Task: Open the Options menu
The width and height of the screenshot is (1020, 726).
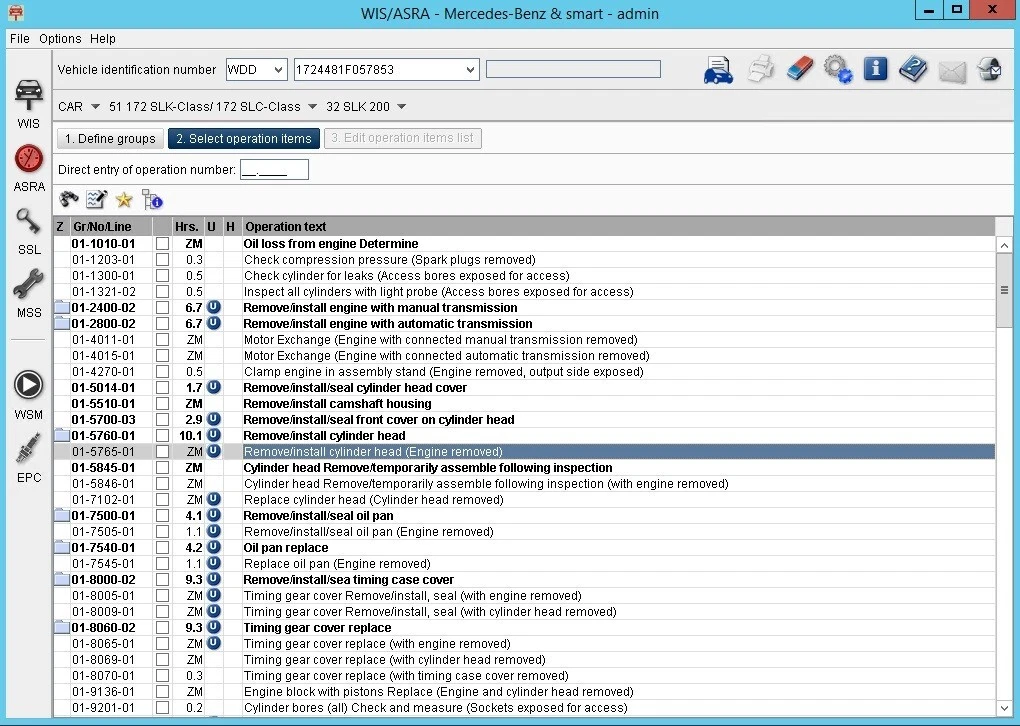Action: pyautogui.click(x=60, y=39)
